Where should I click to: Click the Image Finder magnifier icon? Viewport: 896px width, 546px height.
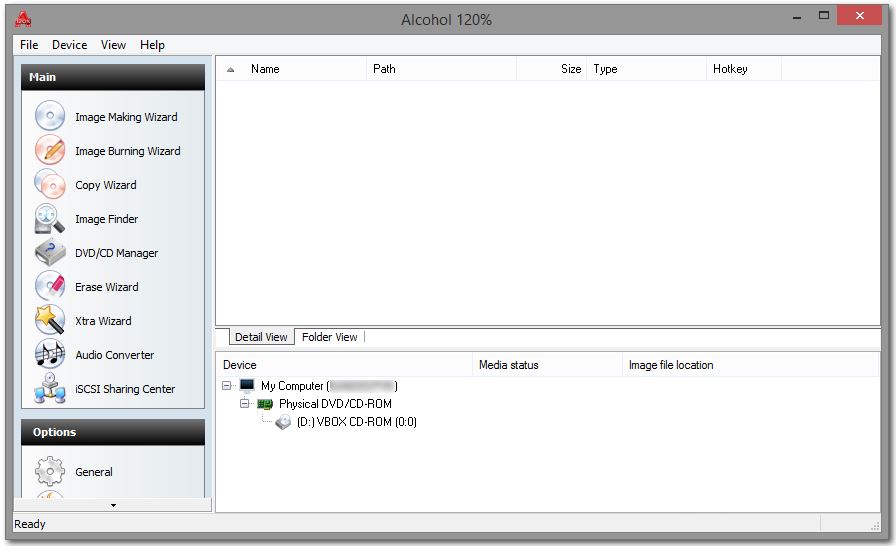click(50, 219)
